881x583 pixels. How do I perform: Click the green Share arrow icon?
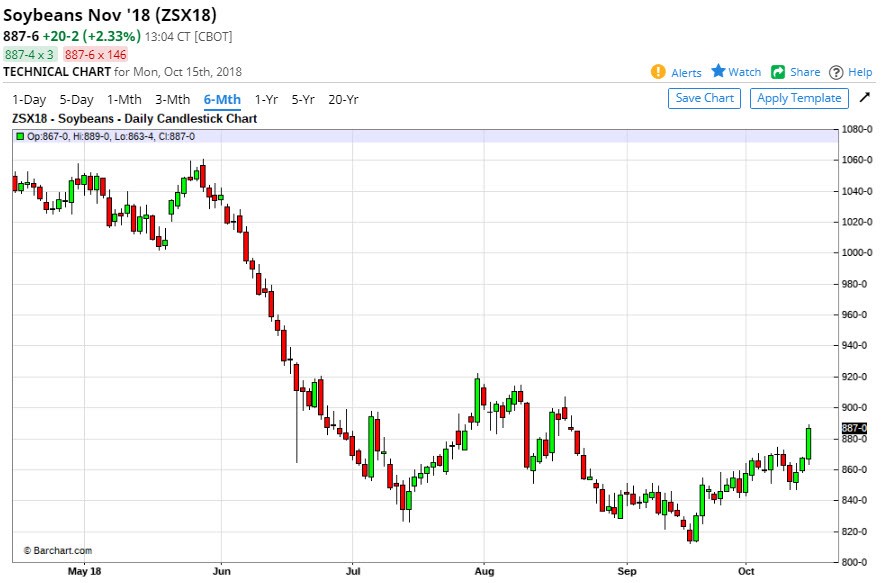click(778, 72)
